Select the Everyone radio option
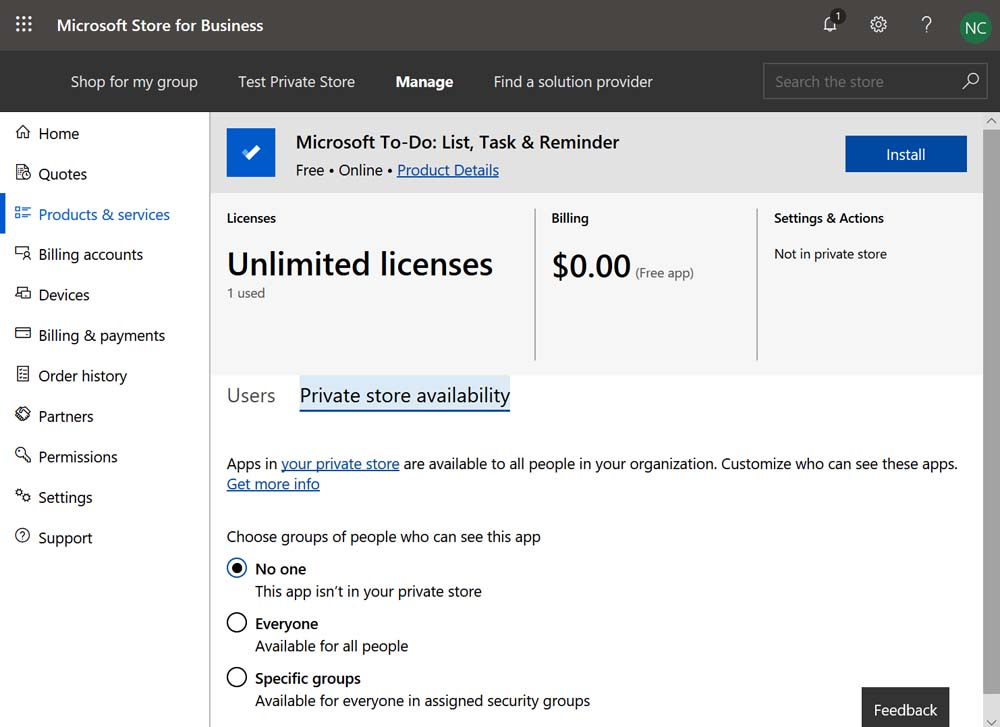 (x=237, y=622)
